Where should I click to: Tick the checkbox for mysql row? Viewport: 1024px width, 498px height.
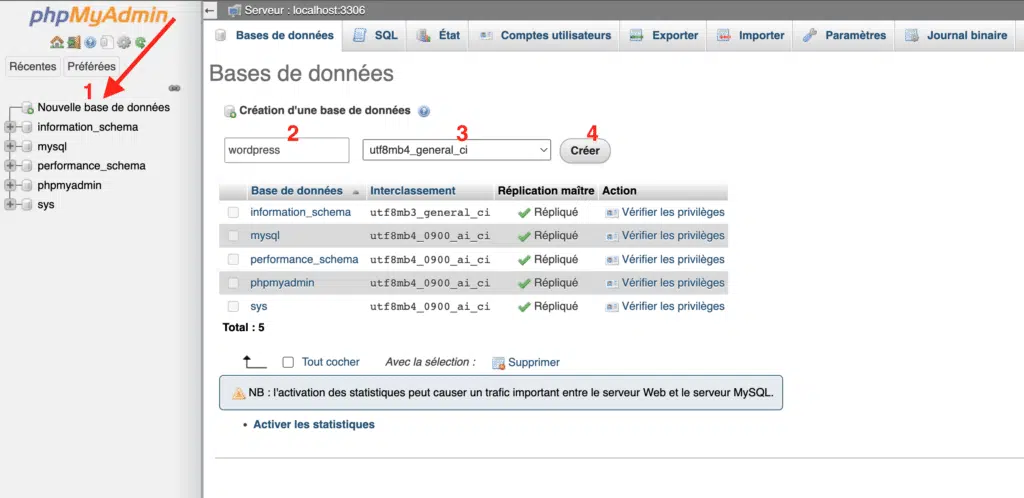point(233,236)
